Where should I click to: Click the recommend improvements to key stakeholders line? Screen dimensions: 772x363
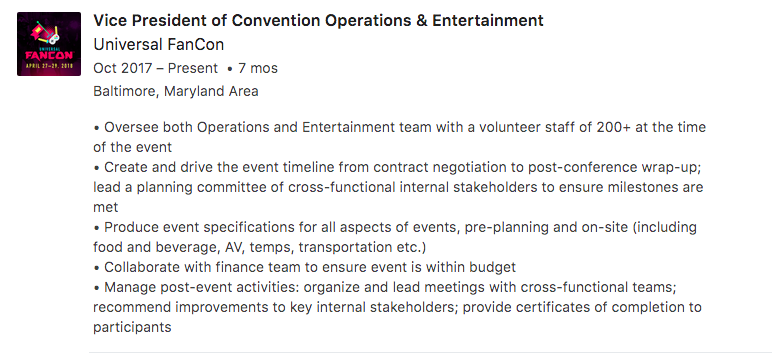point(397,307)
